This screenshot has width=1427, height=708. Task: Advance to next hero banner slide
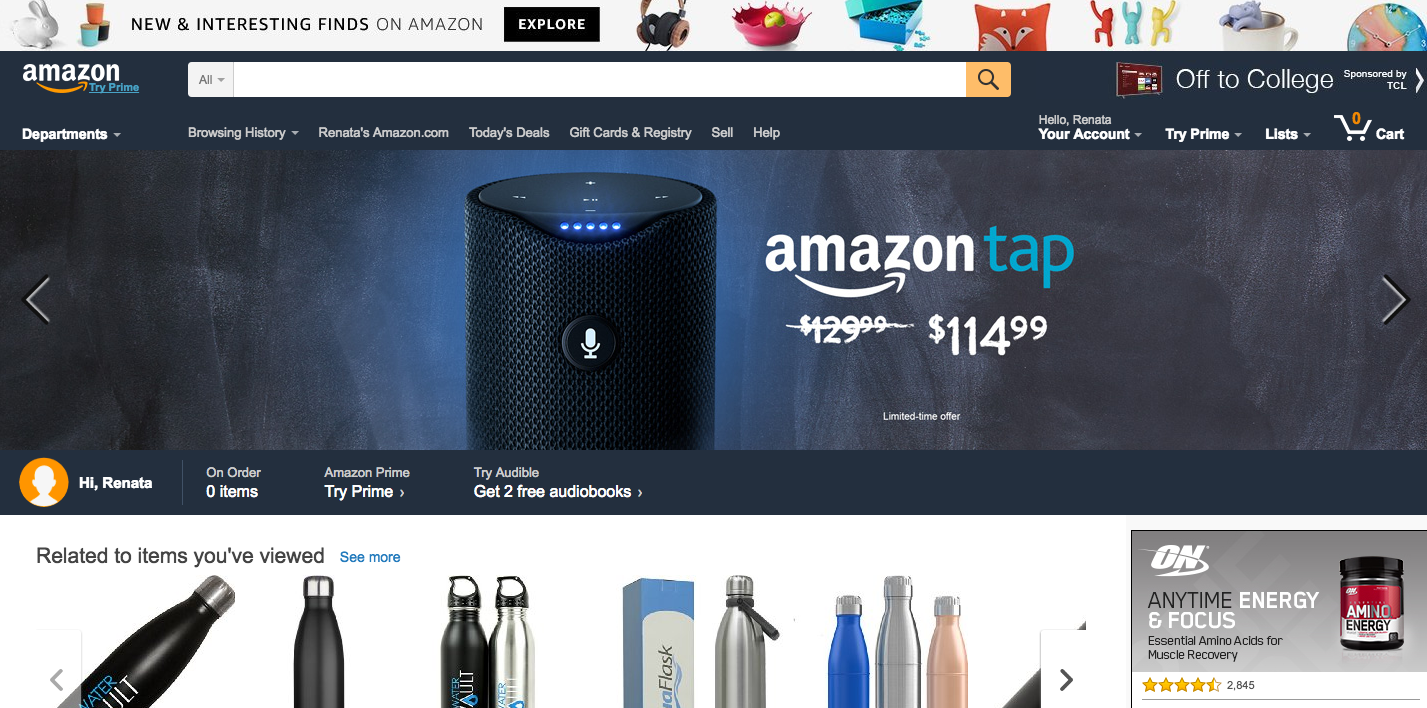point(1394,299)
